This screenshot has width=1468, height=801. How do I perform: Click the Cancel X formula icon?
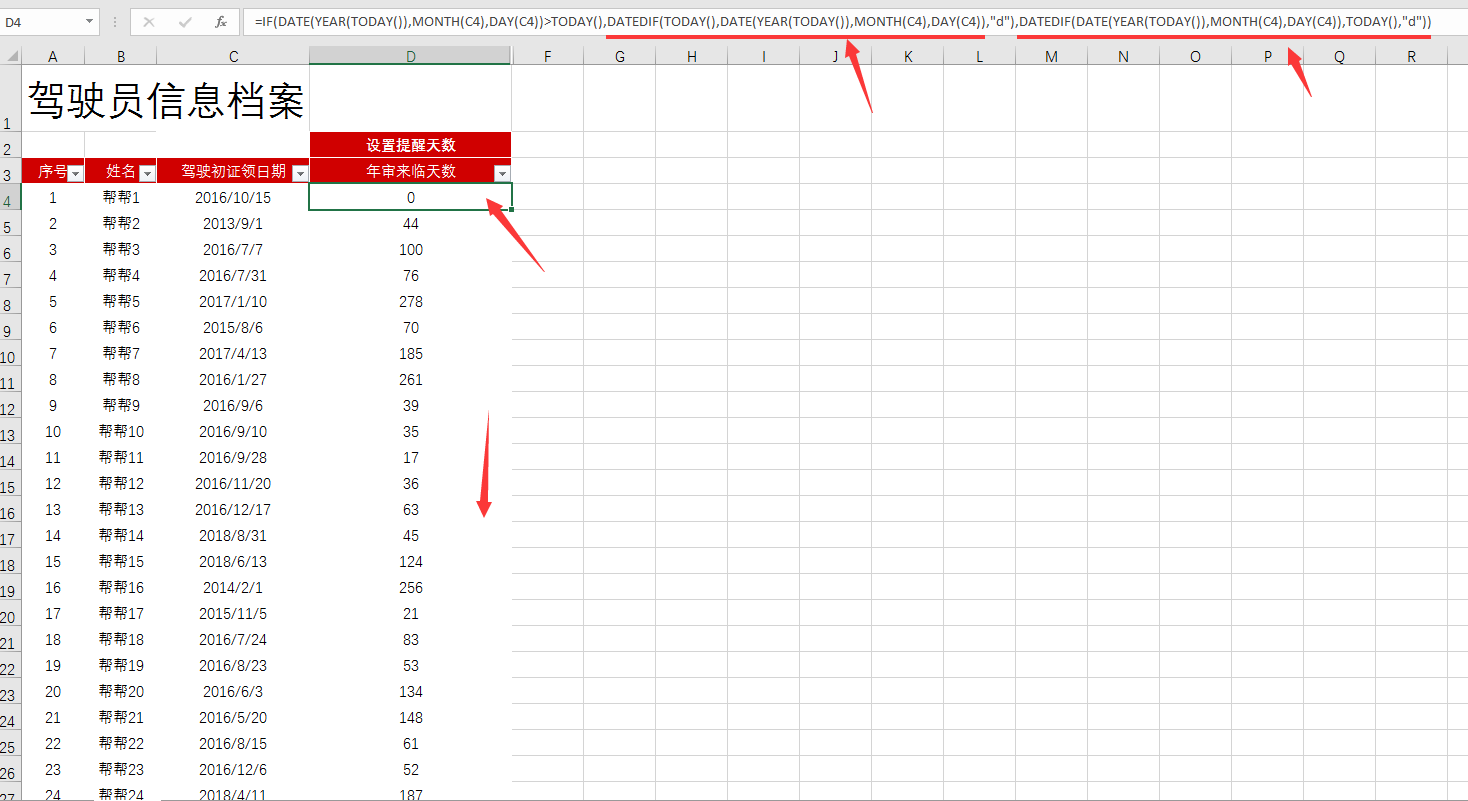[x=148, y=21]
